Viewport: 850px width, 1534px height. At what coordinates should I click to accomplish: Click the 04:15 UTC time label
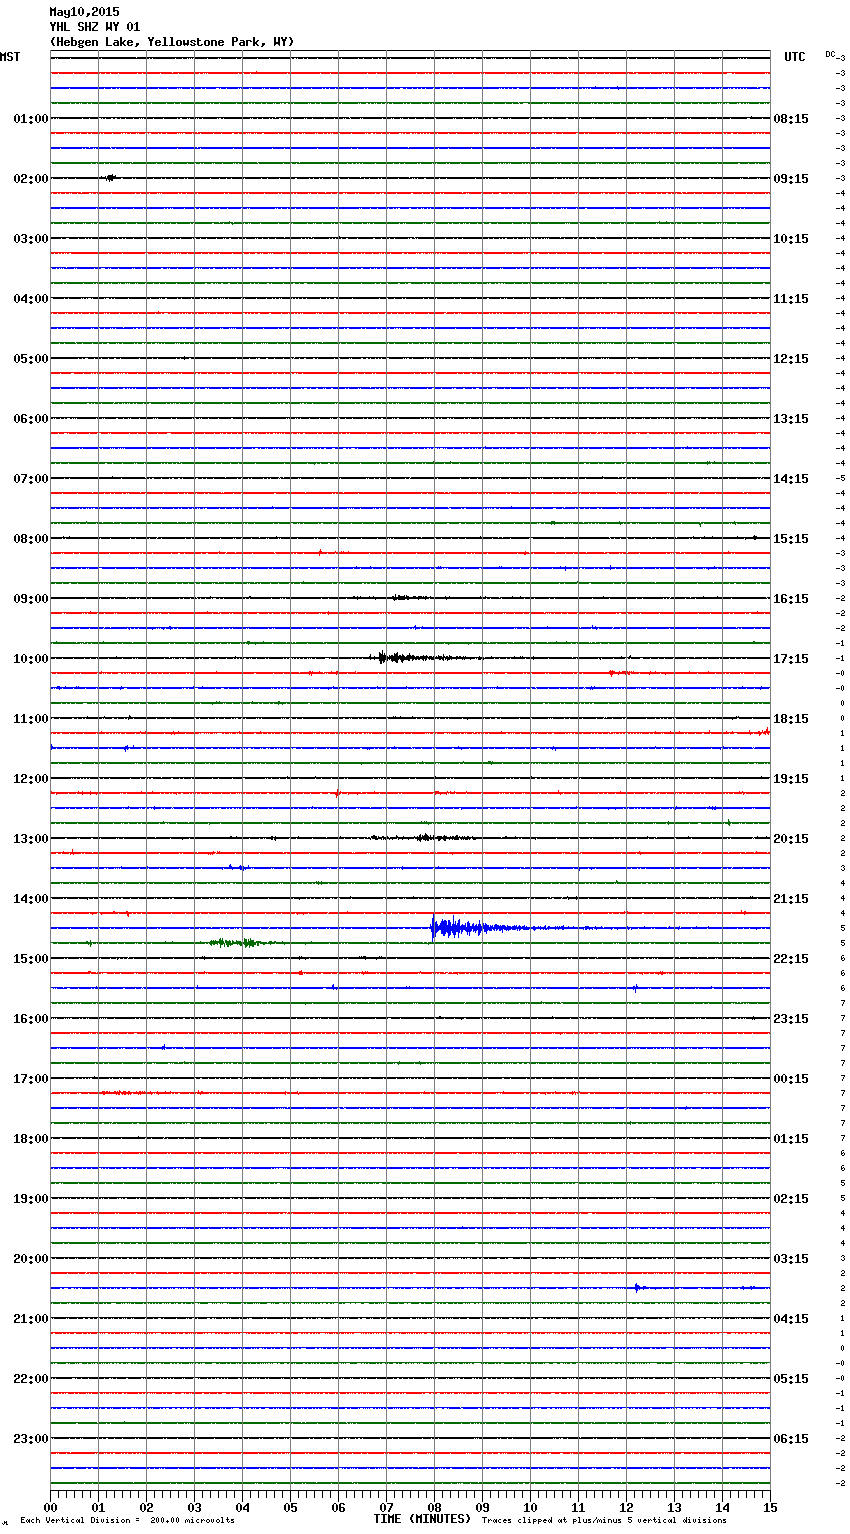click(x=791, y=1319)
